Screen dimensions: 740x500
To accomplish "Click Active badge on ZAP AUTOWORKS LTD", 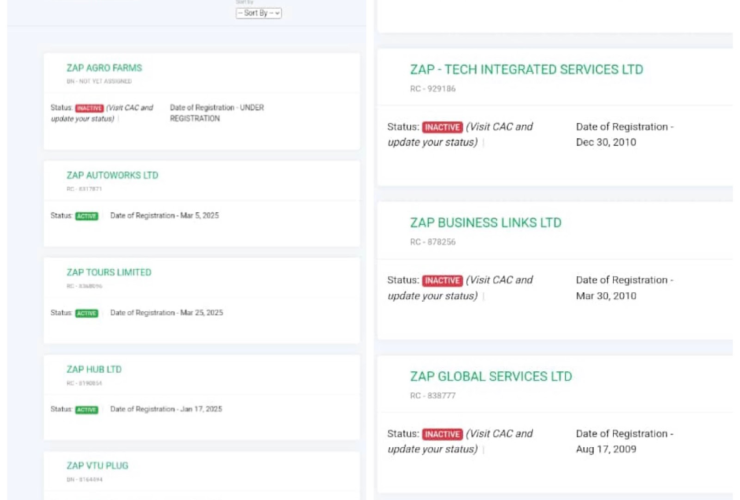I will click(x=87, y=216).
